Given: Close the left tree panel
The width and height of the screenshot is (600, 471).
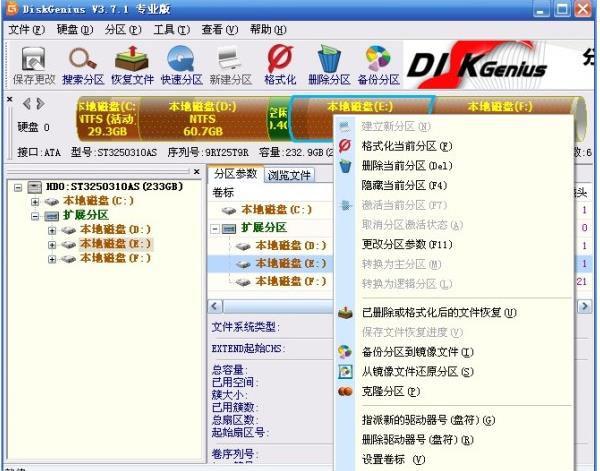Looking at the screenshot, I should pos(196,171).
